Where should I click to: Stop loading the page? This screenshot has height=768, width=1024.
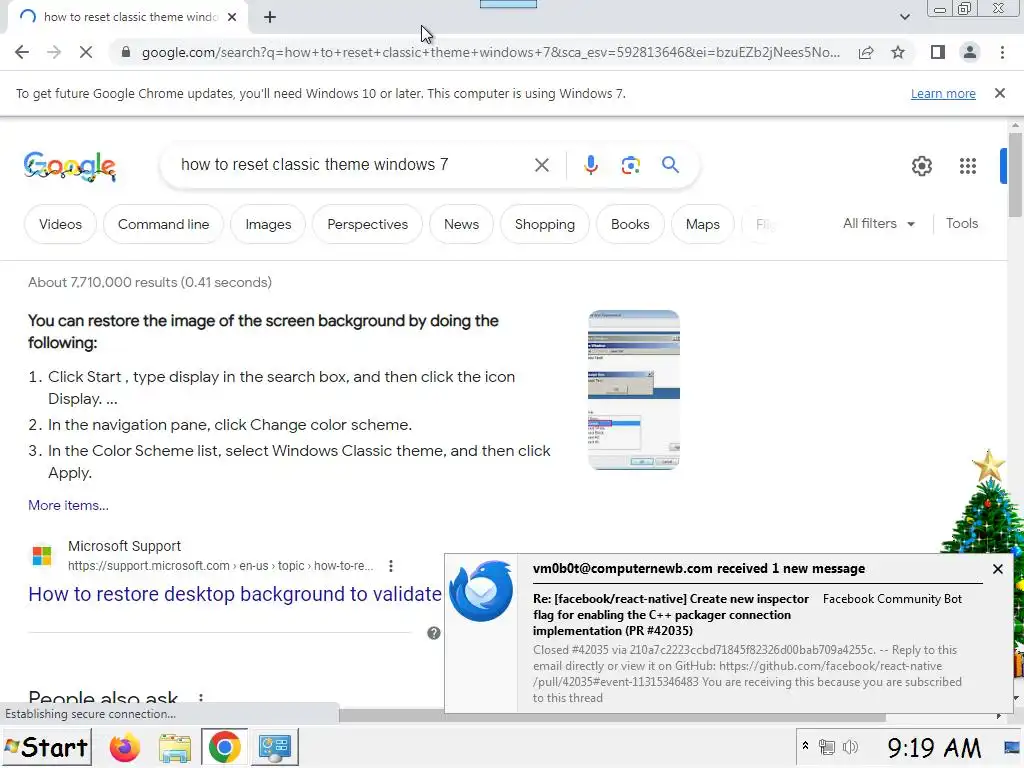click(86, 52)
